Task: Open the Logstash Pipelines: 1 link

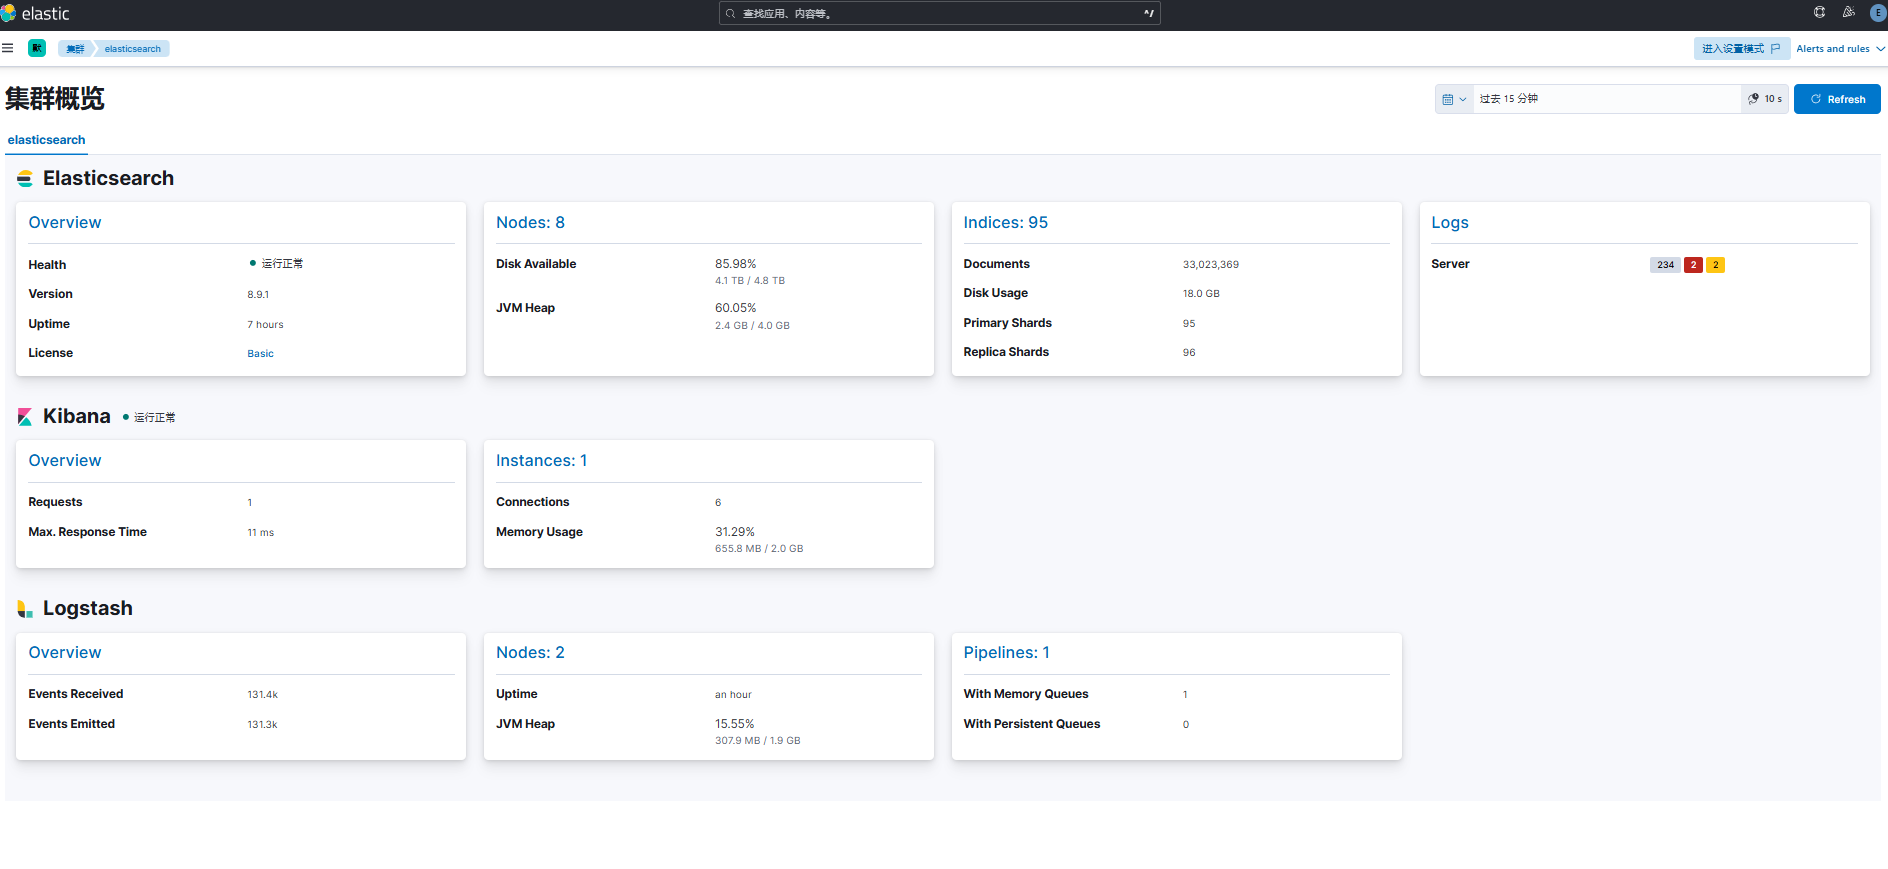Action: pyautogui.click(x=1006, y=653)
